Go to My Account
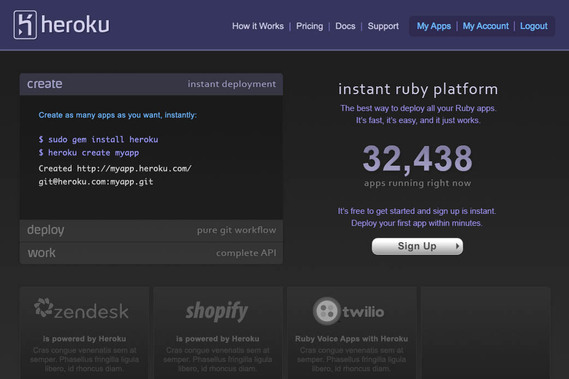 click(486, 26)
